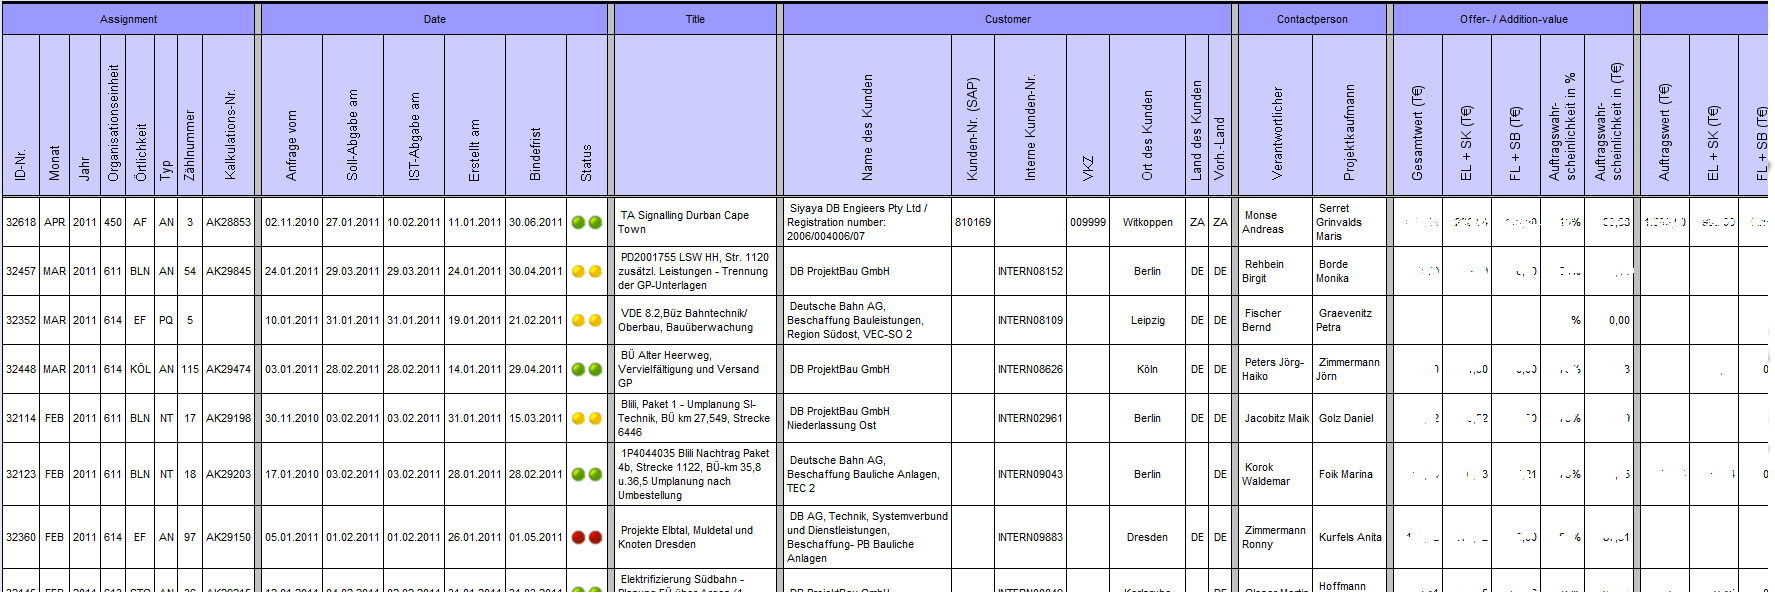The height and width of the screenshot is (600, 1775).
Task: Click the green status lights in row 32123
Action: point(586,474)
